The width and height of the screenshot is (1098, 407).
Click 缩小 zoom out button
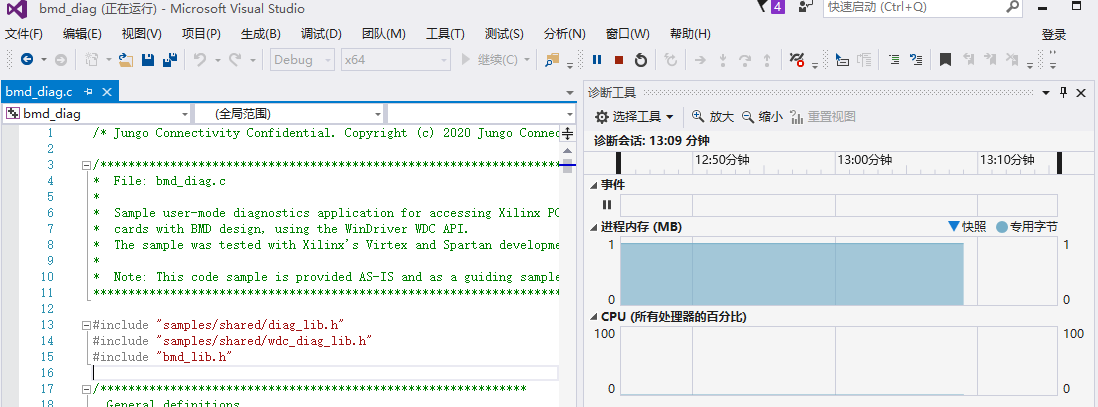coord(763,116)
